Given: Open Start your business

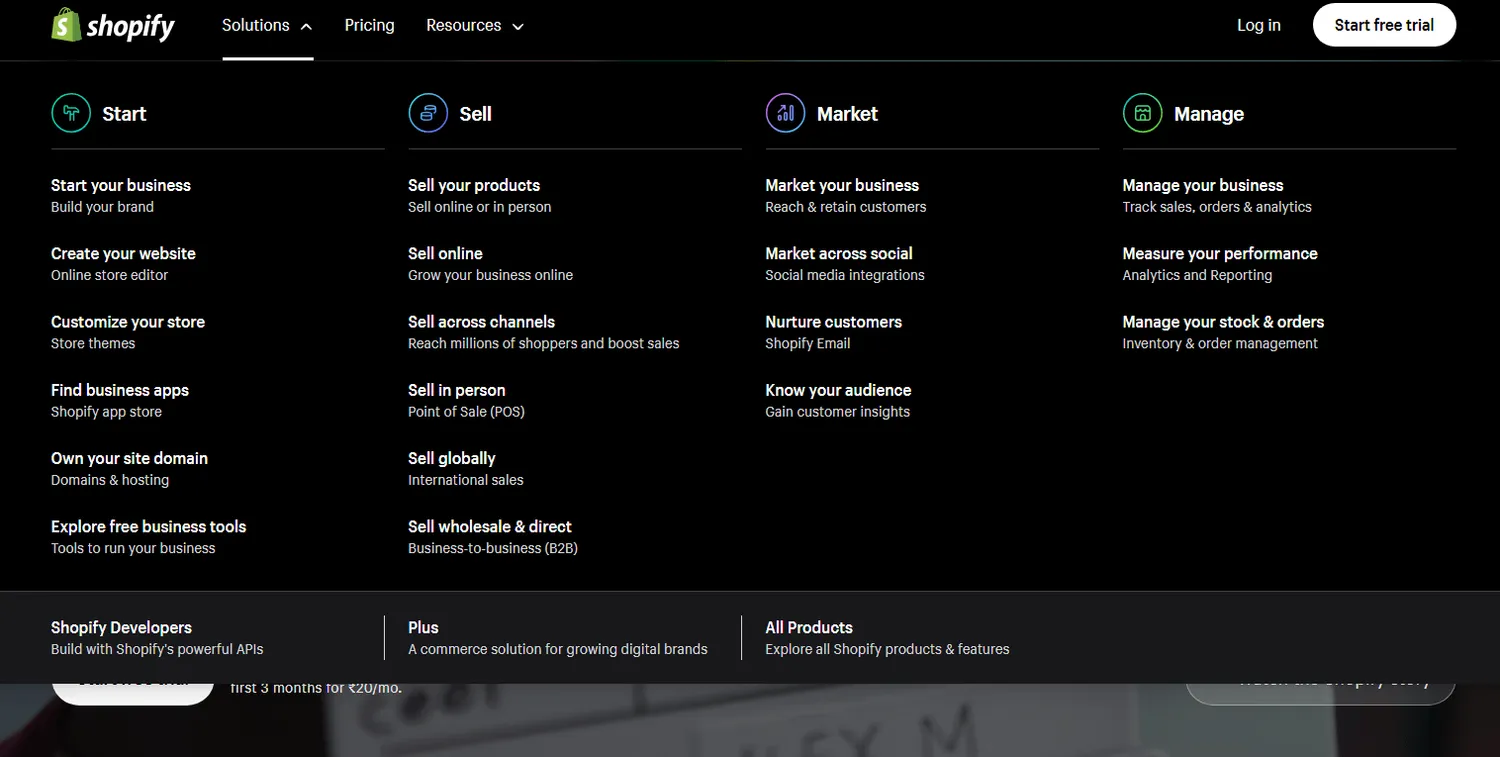Looking at the screenshot, I should pos(121,185).
